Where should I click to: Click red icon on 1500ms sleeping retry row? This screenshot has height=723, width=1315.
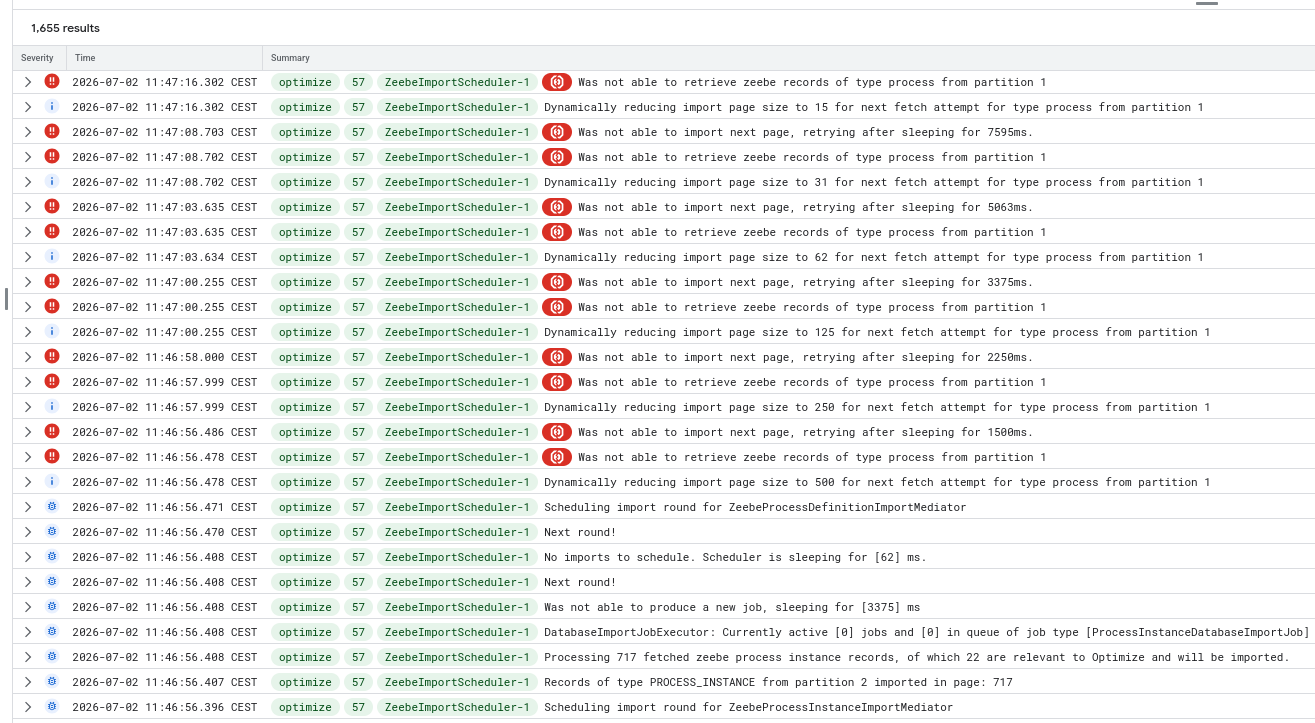557,432
